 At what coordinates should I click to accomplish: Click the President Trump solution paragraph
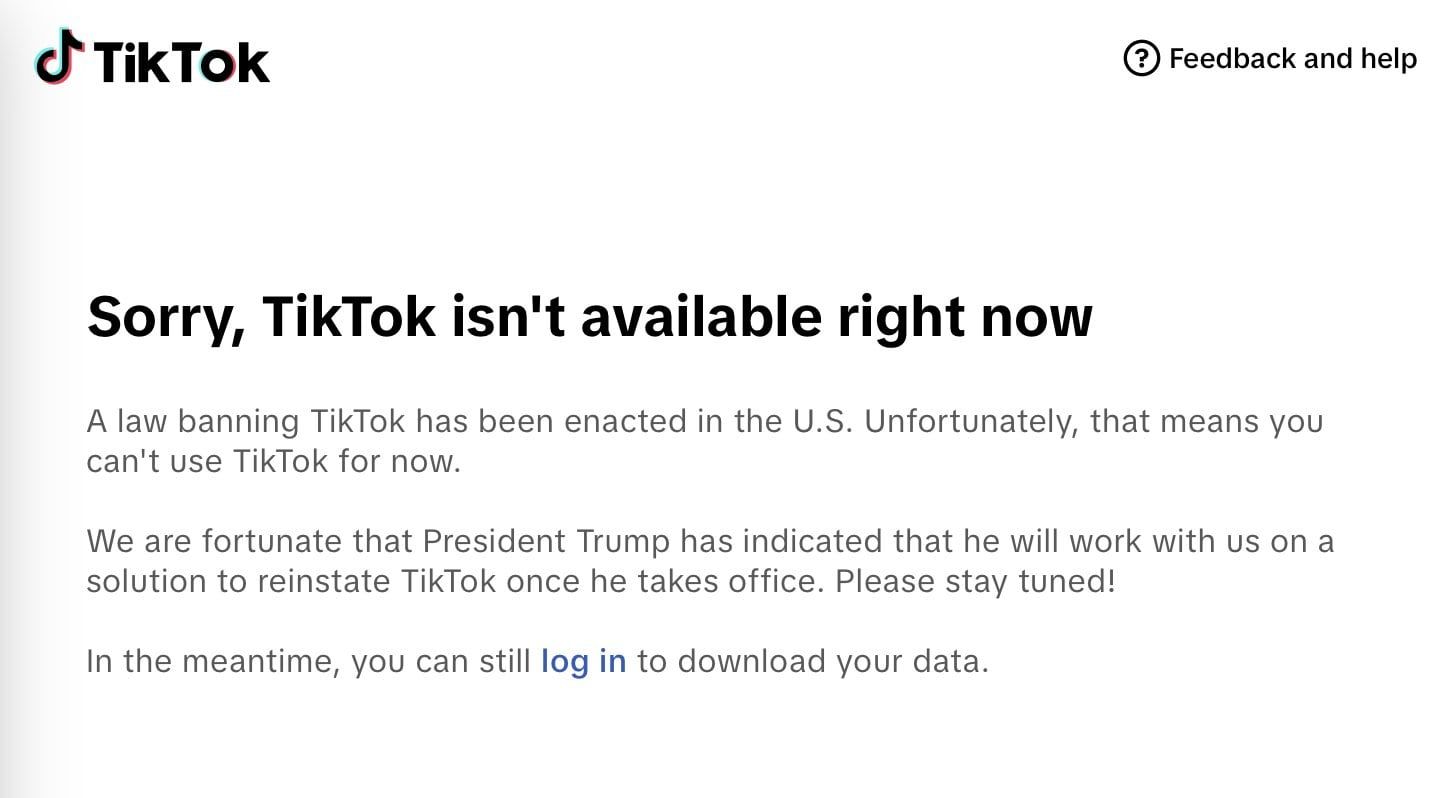click(710, 560)
